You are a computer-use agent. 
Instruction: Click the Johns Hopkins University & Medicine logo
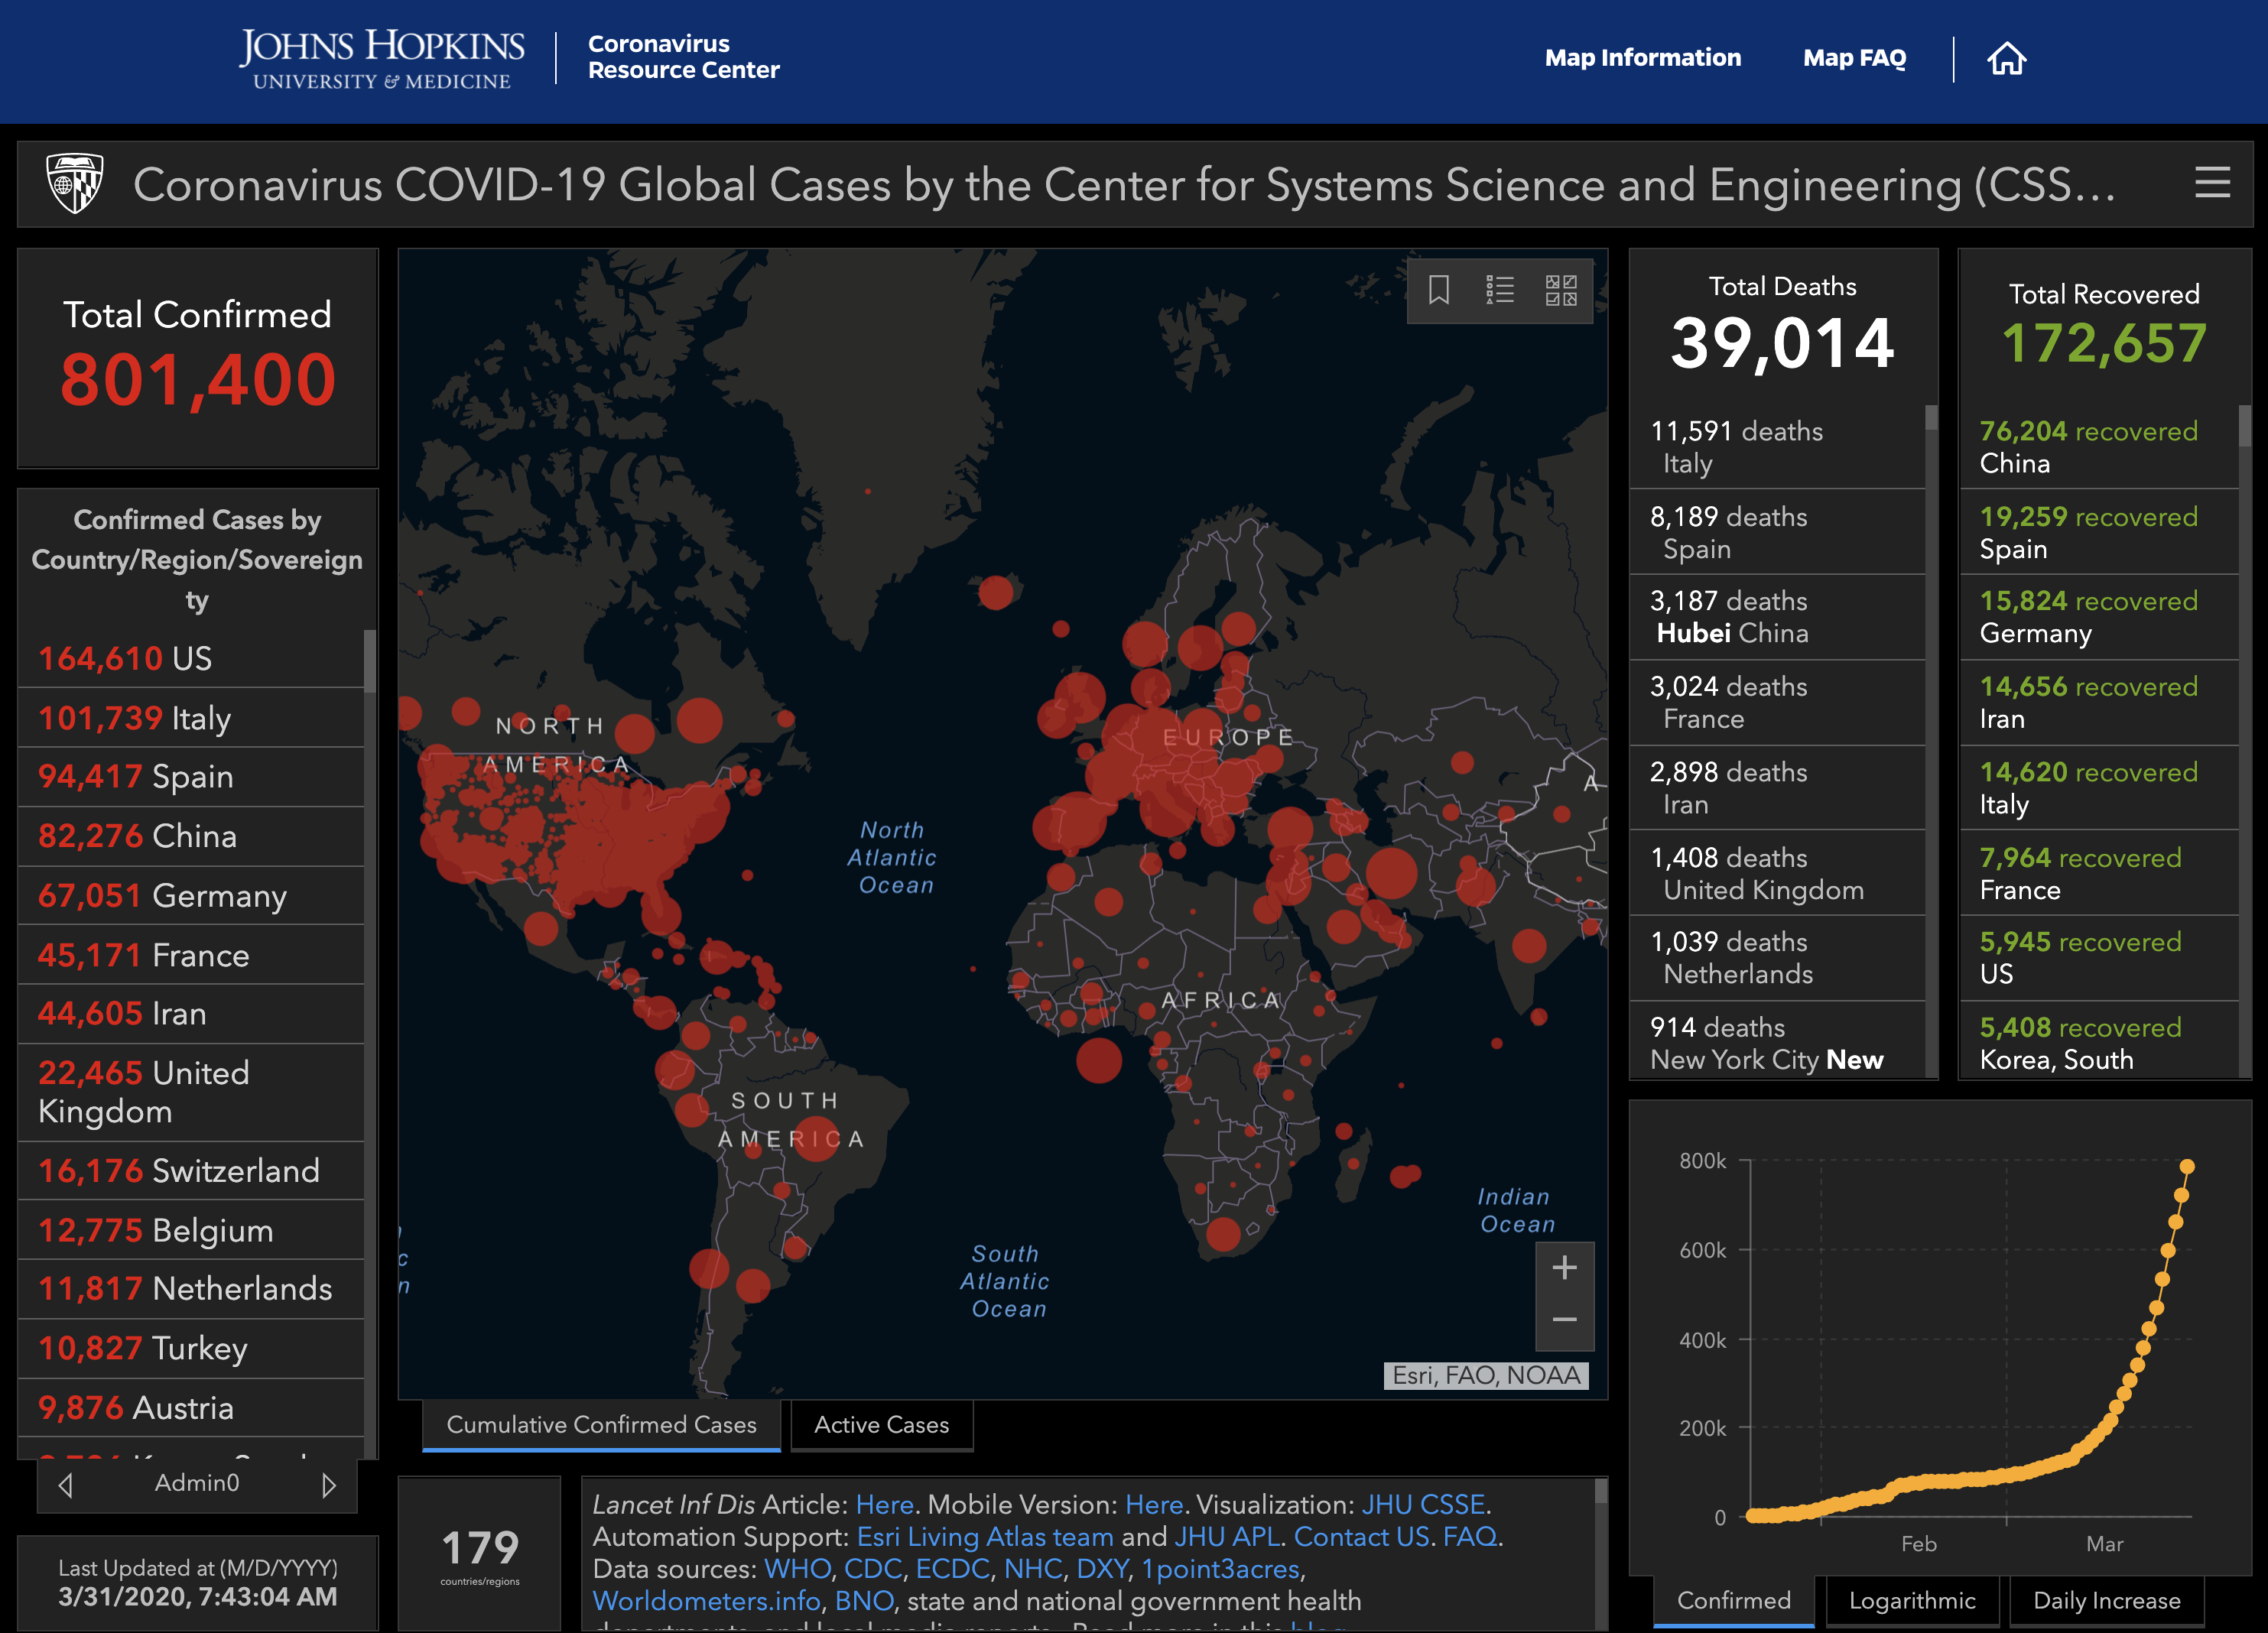click(x=381, y=58)
